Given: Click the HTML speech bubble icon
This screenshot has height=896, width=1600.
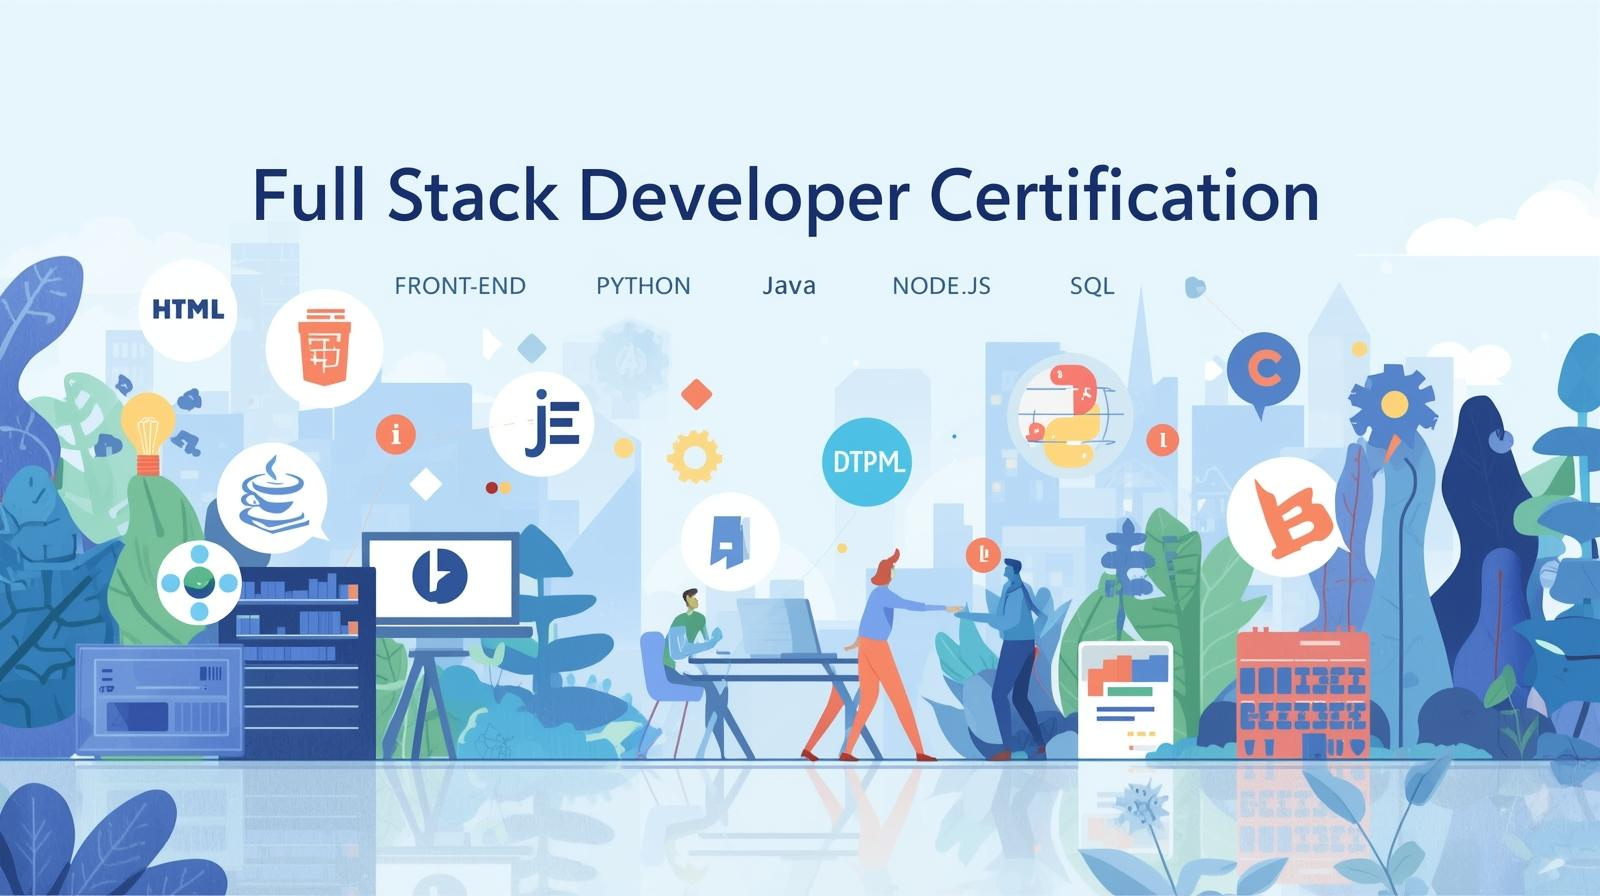Looking at the screenshot, I should pyautogui.click(x=188, y=309).
